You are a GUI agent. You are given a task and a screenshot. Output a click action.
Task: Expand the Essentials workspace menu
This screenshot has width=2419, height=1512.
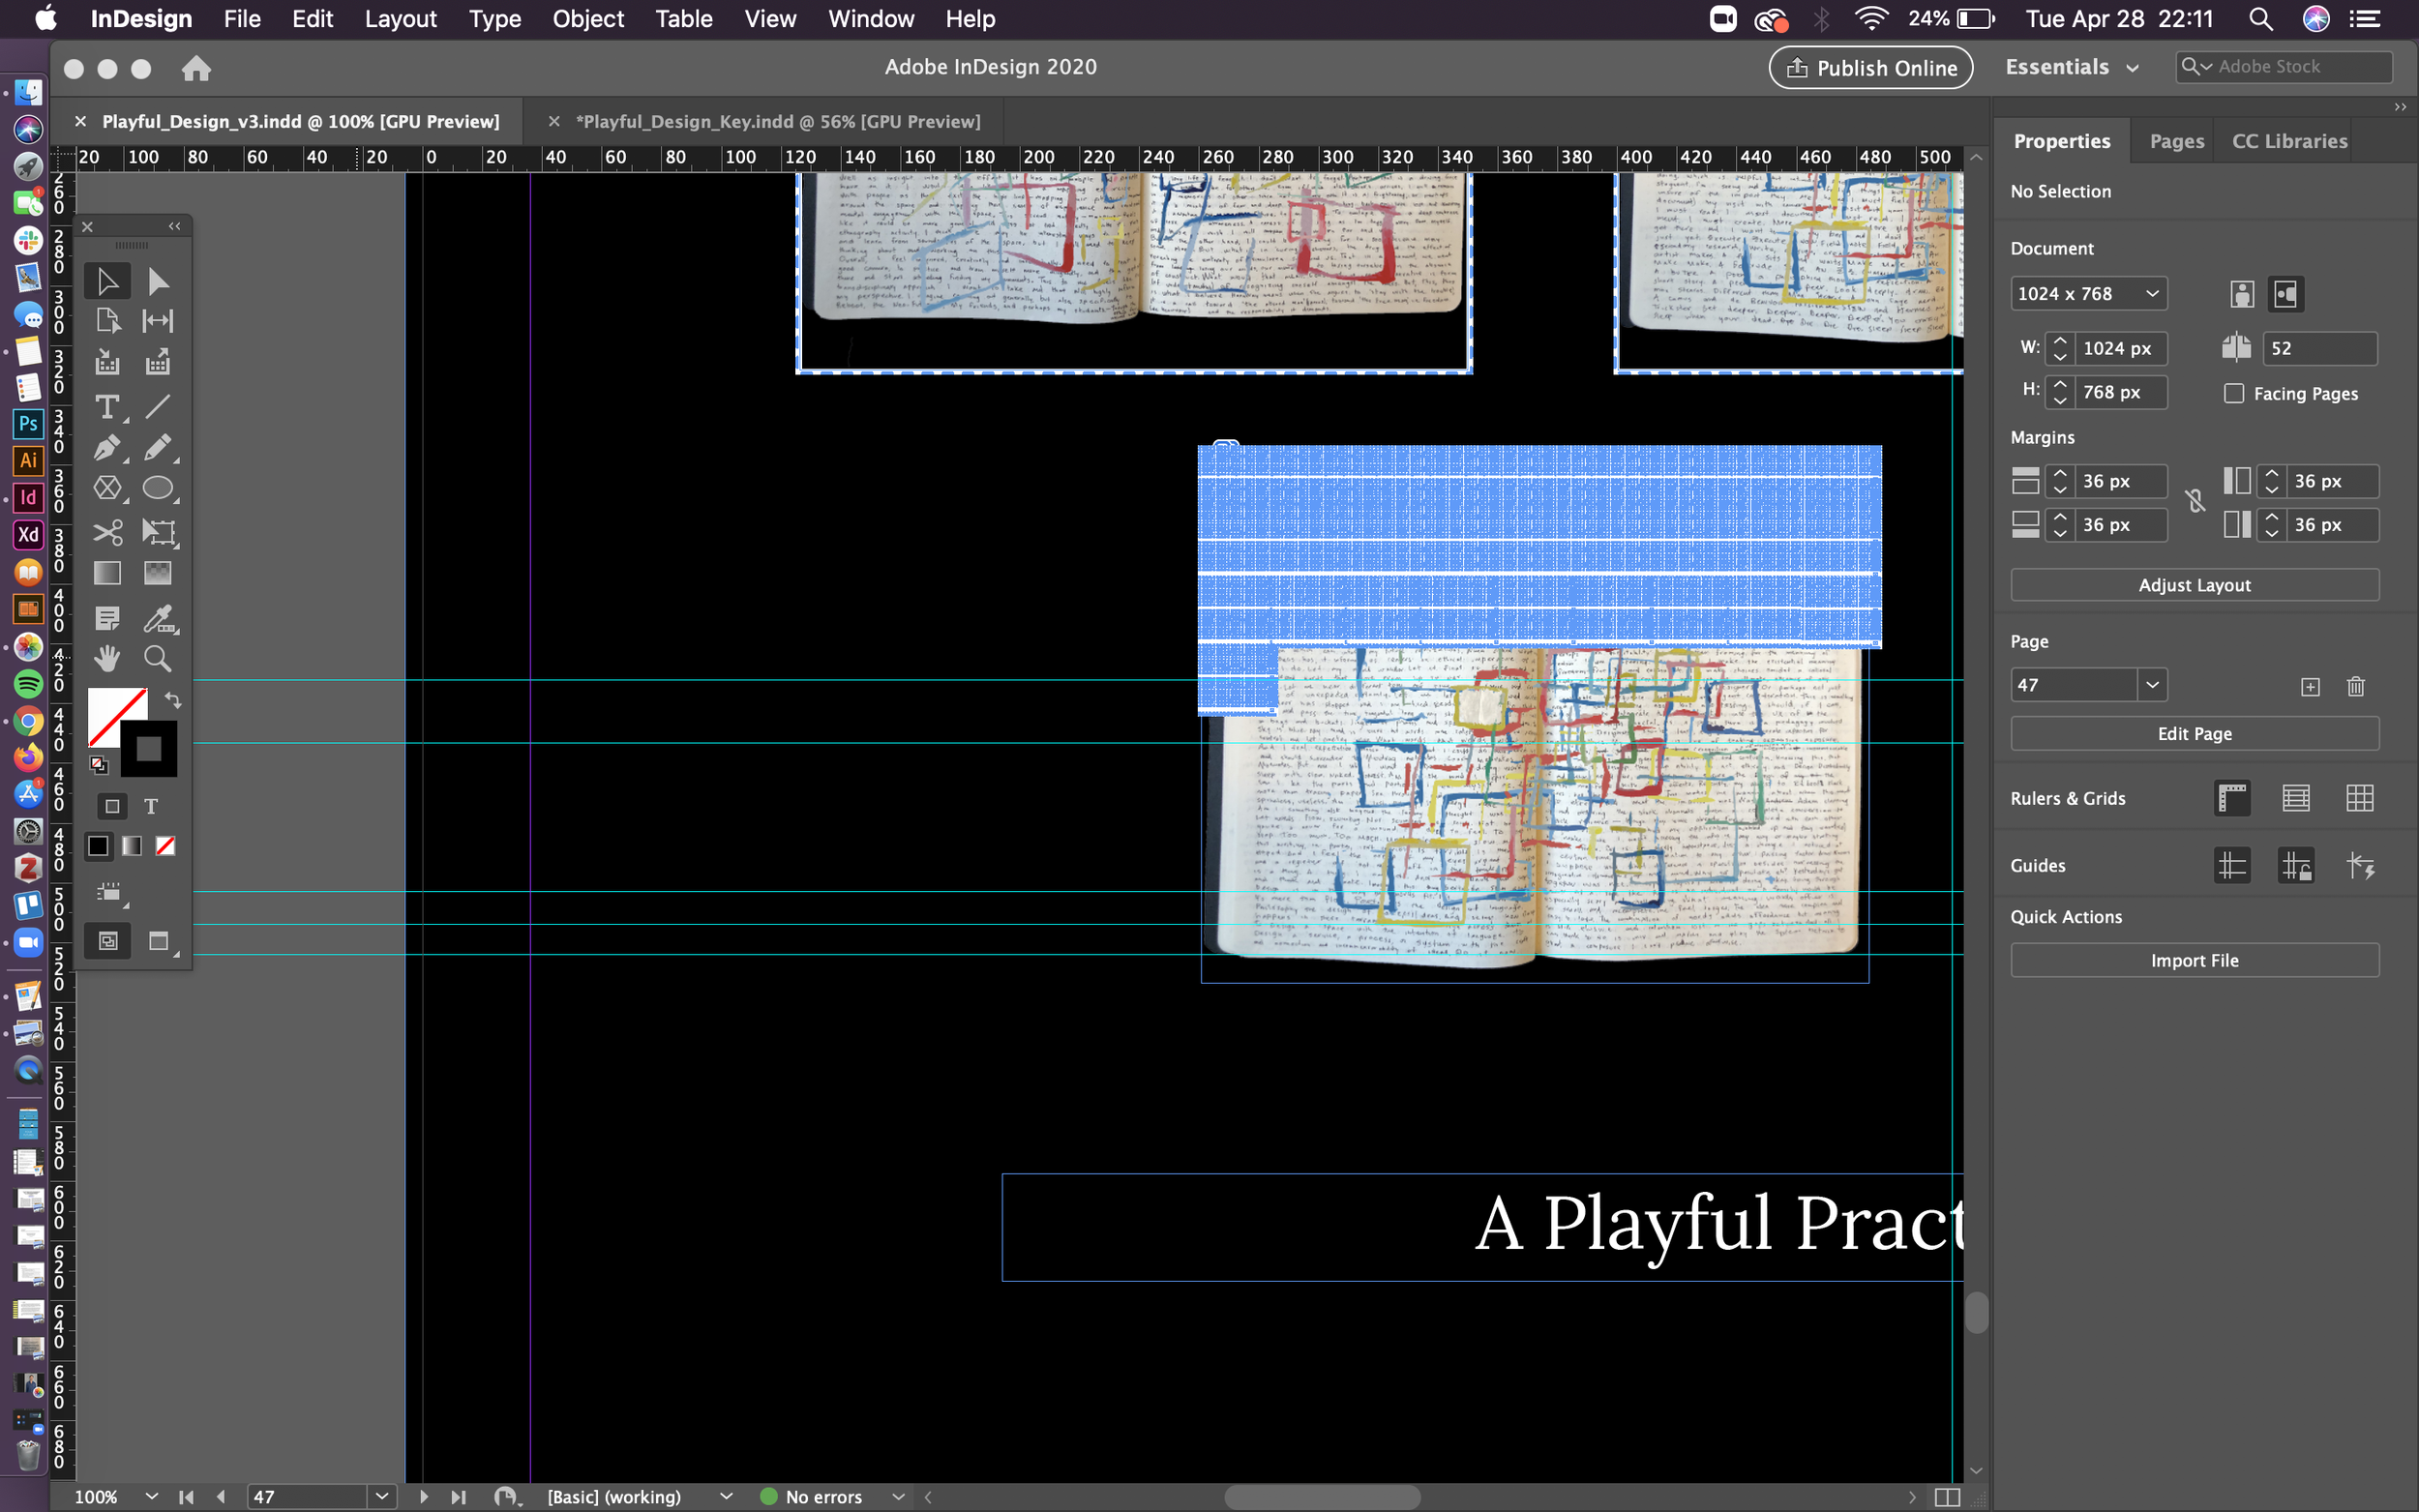2072,67
